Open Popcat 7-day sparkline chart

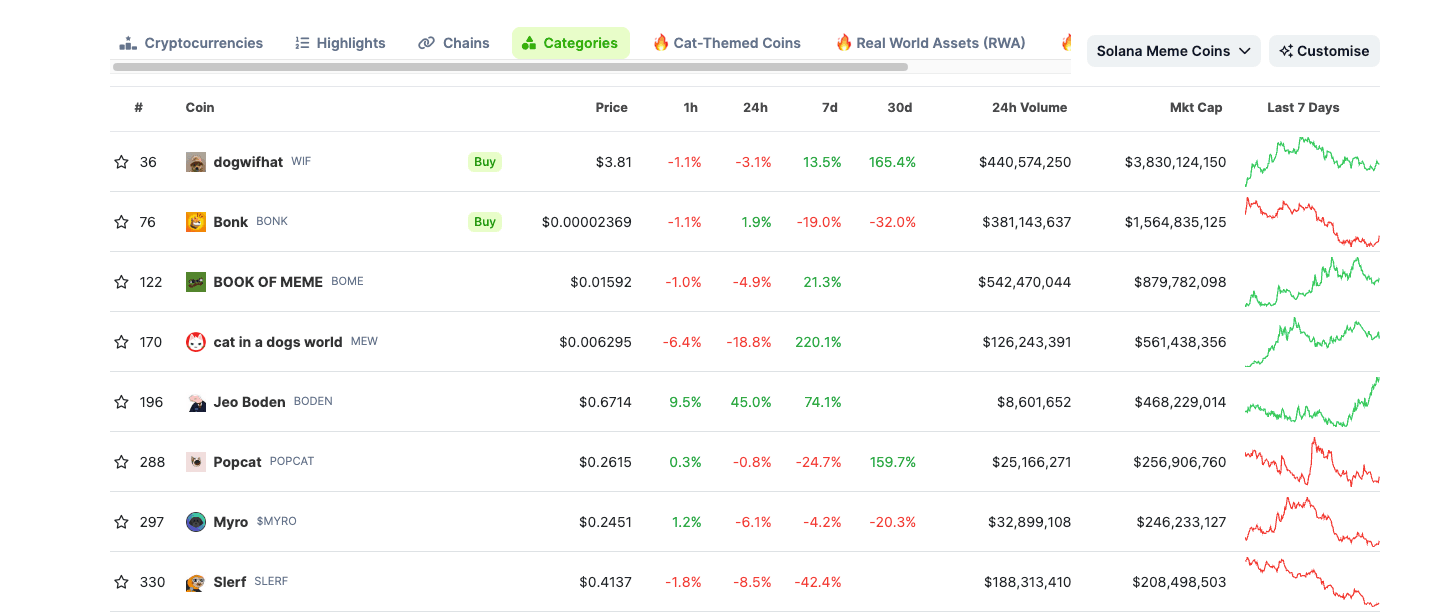tap(1312, 462)
